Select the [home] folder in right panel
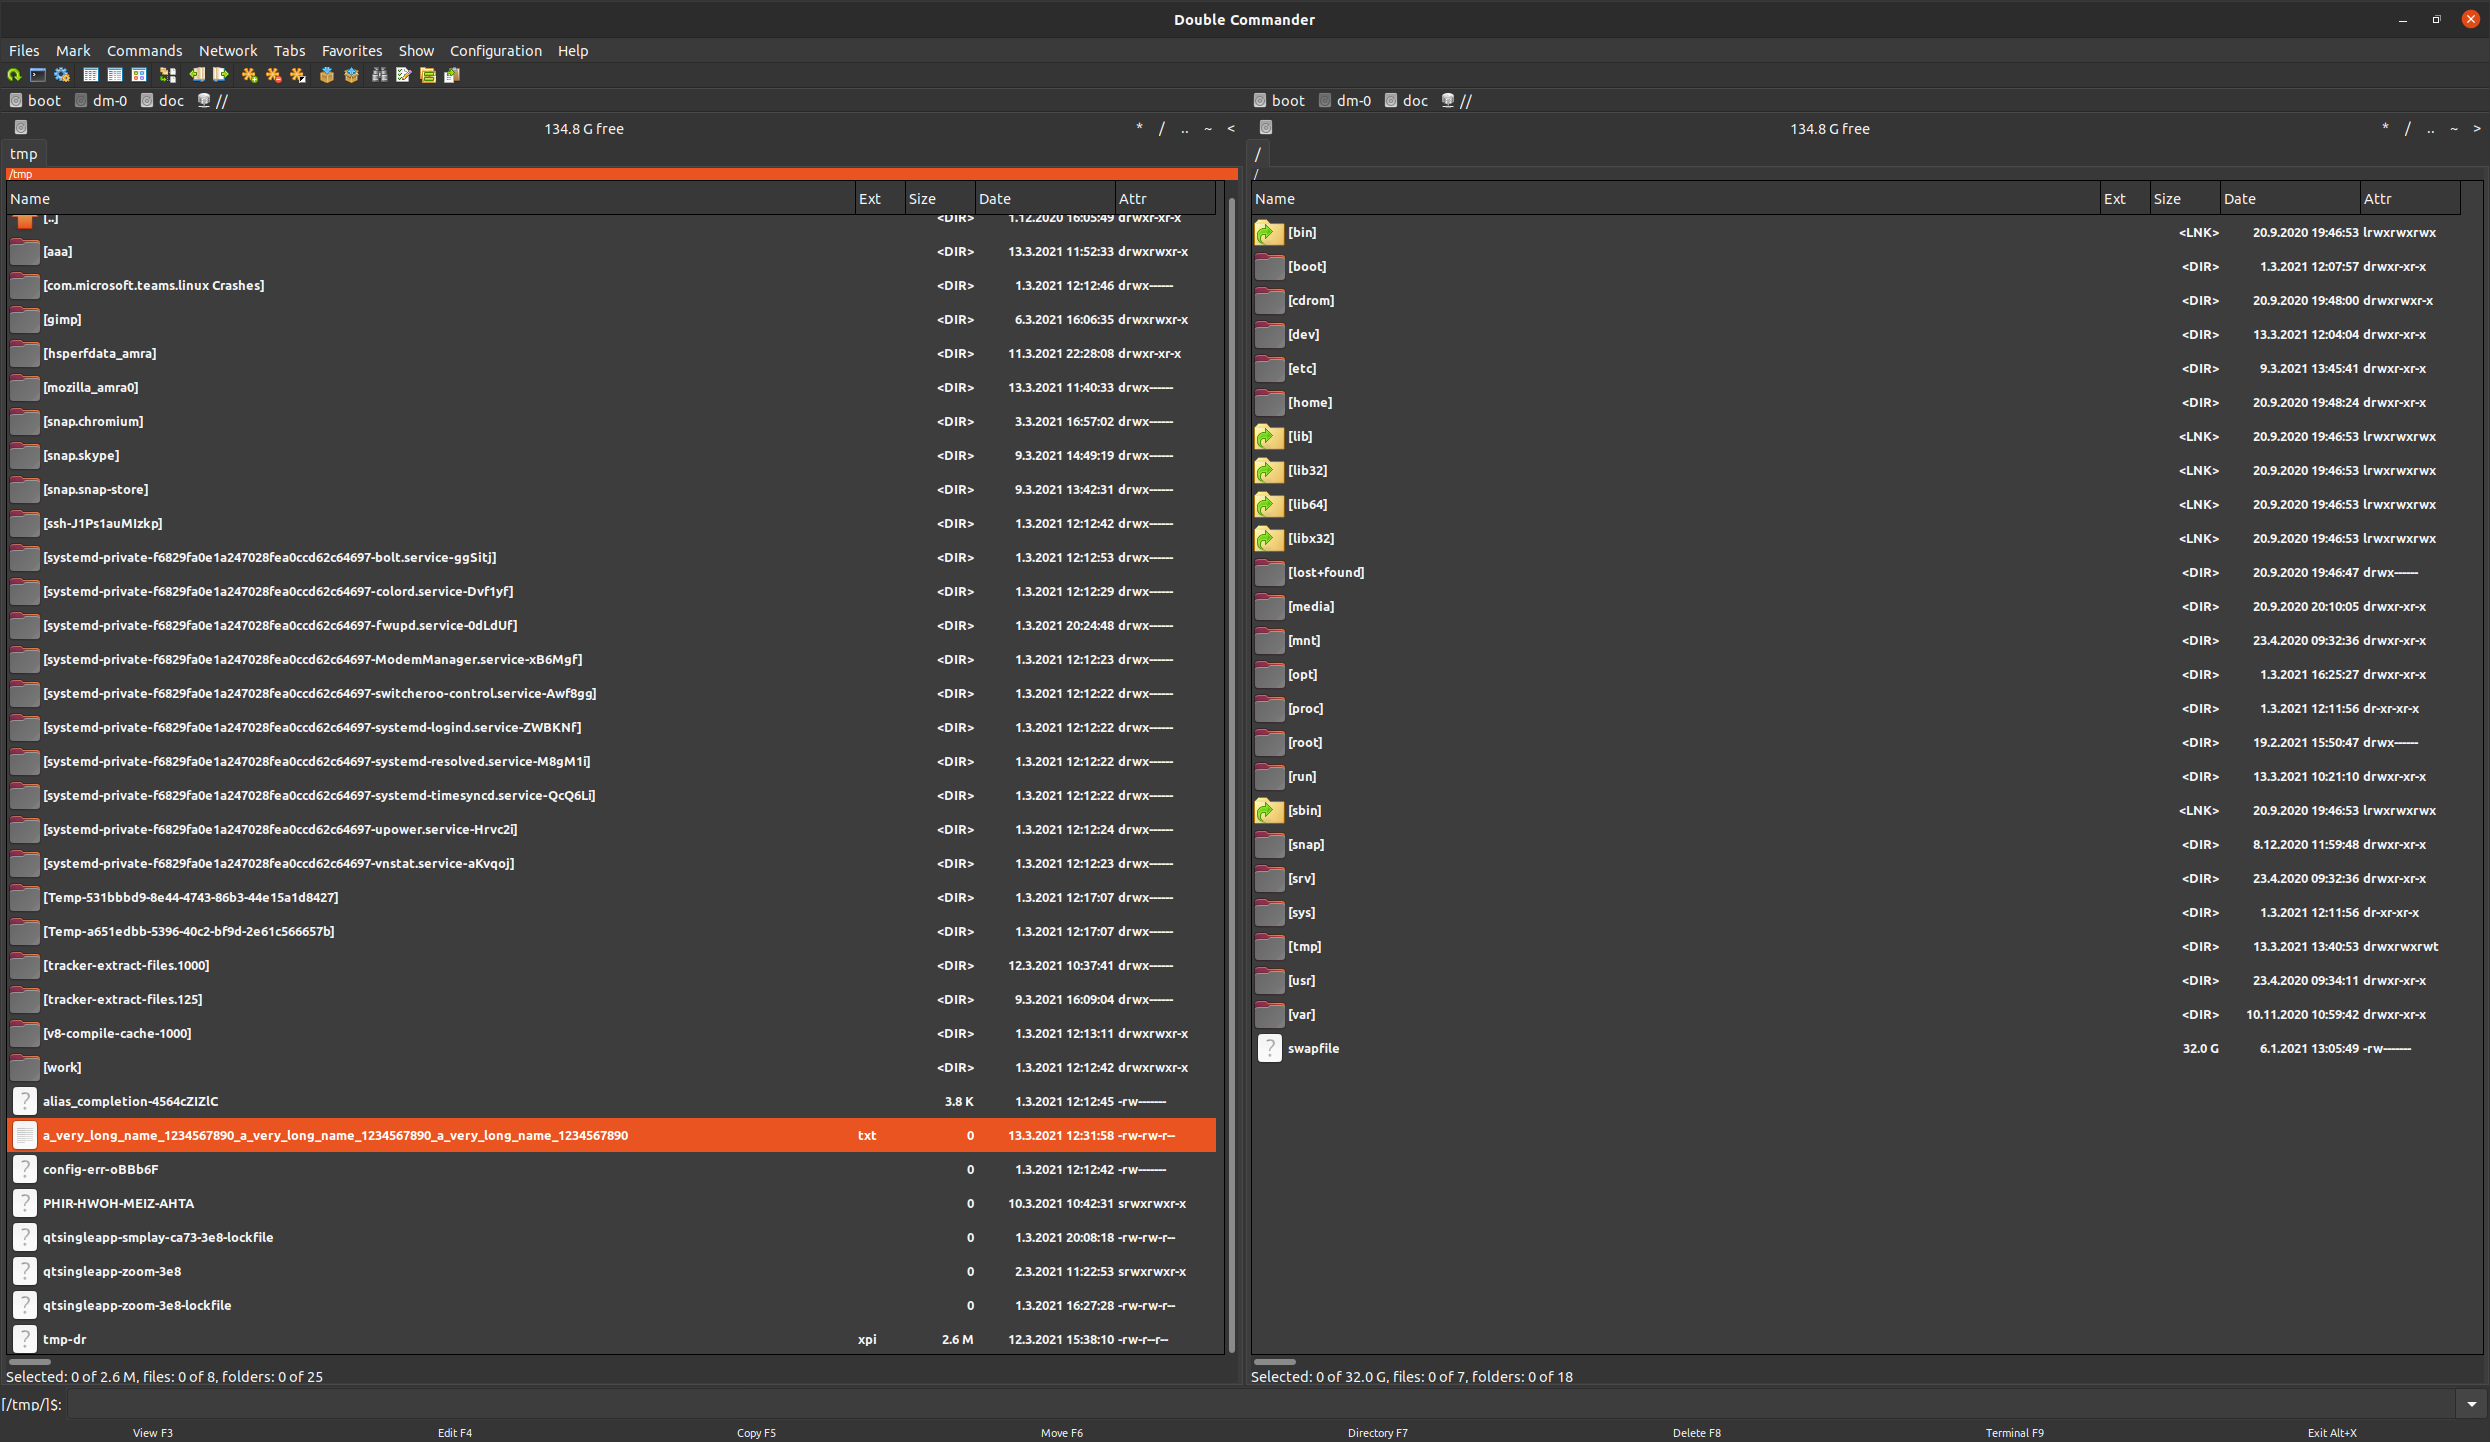Image resolution: width=2490 pixels, height=1442 pixels. point(1856,402)
